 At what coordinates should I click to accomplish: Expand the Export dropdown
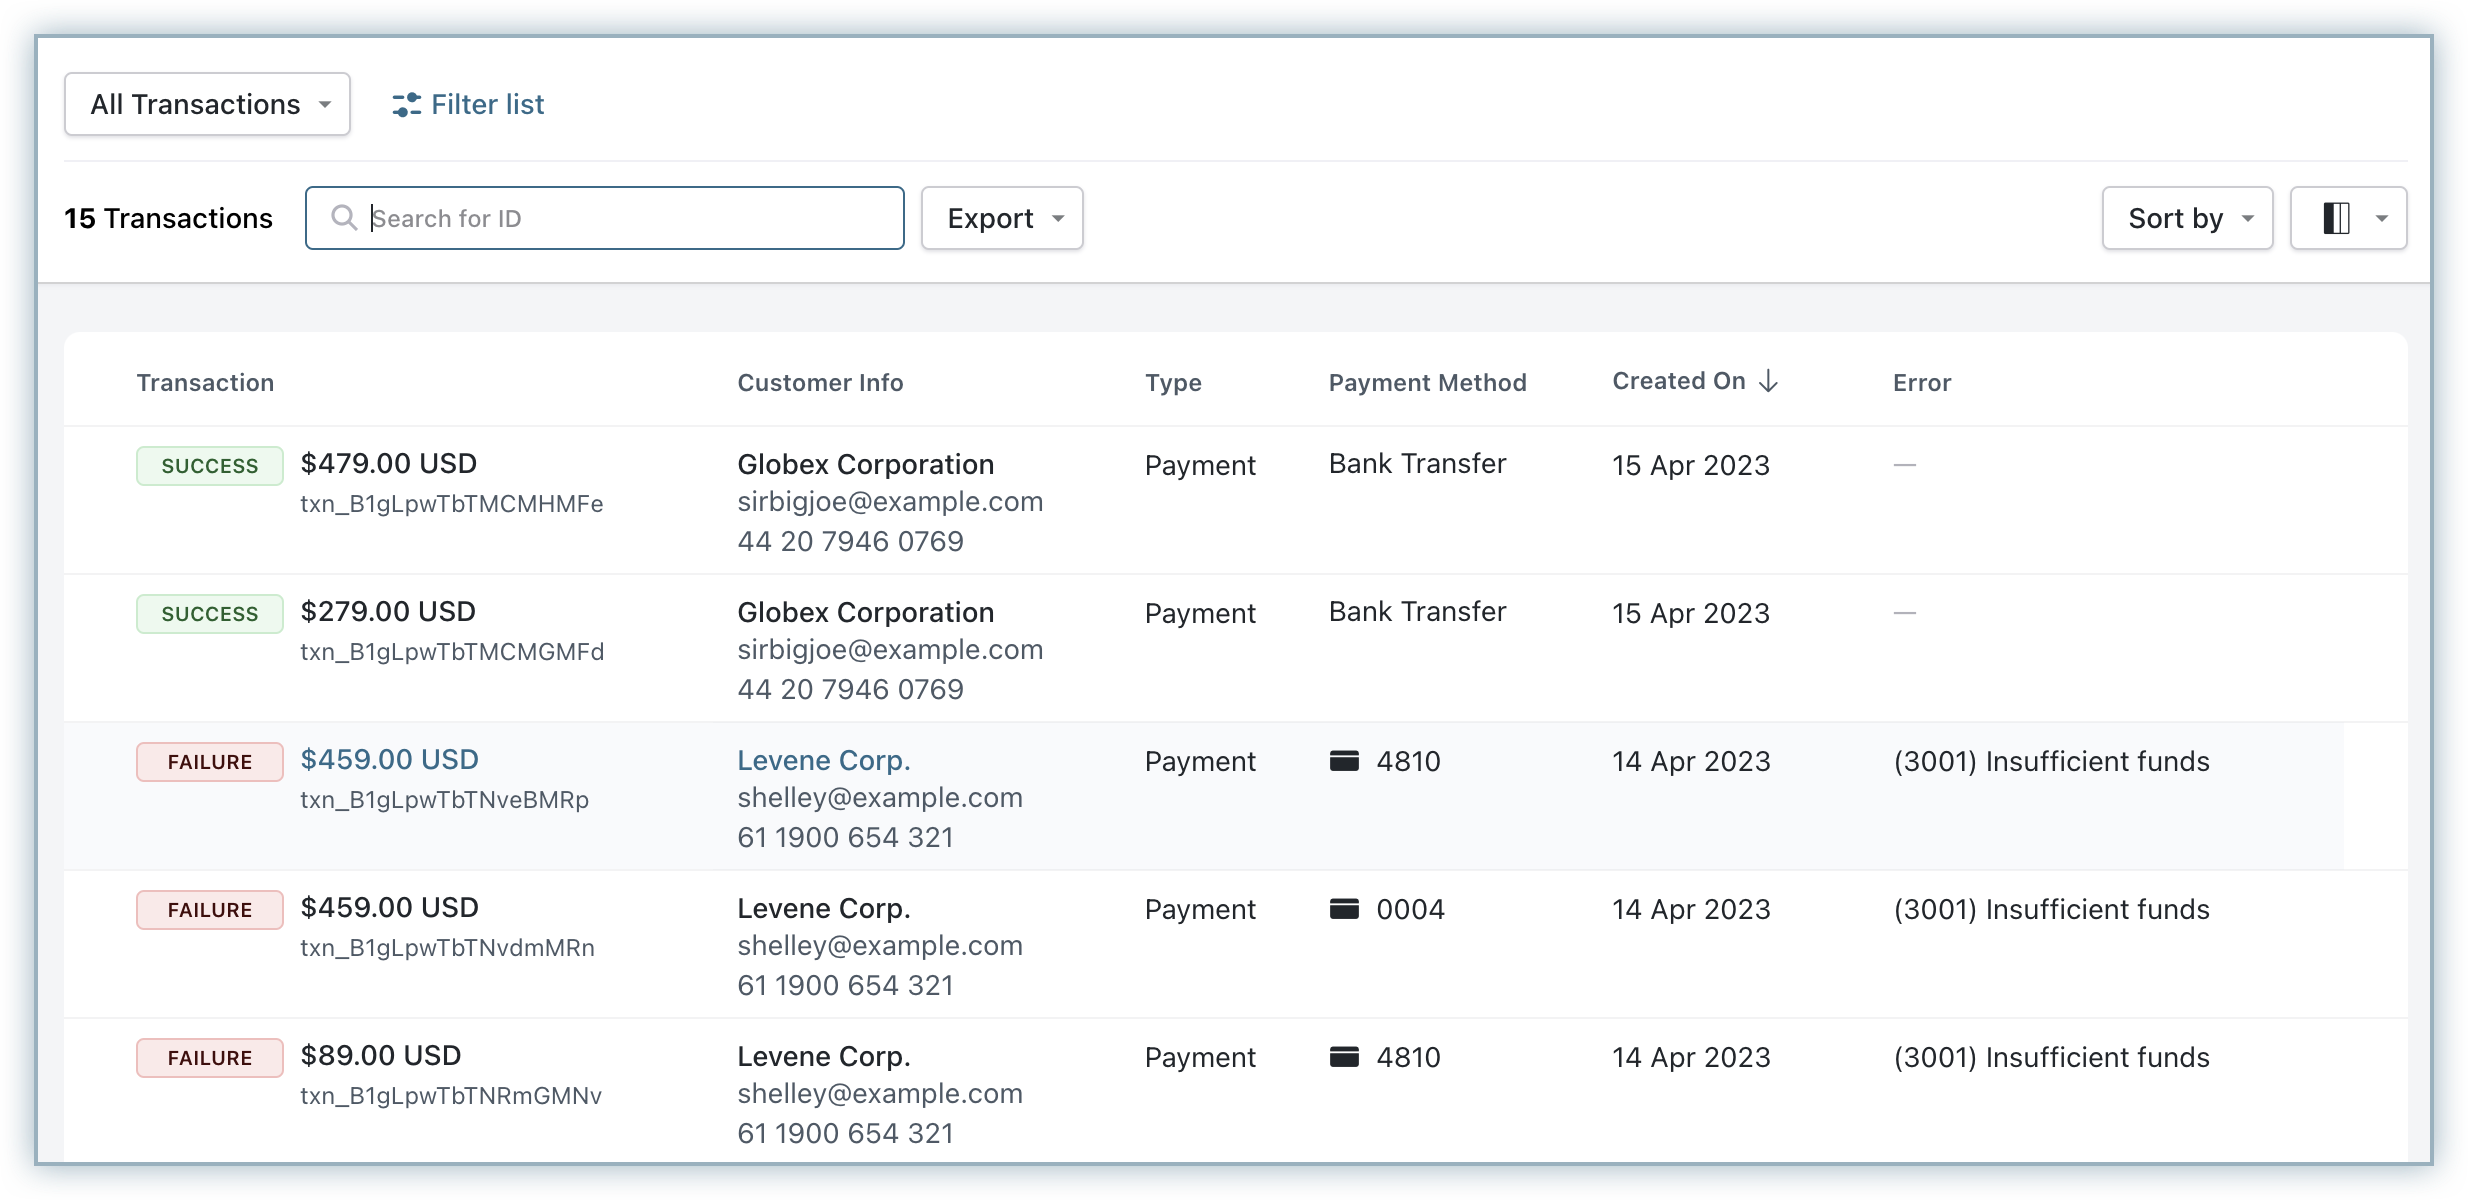point(1002,218)
